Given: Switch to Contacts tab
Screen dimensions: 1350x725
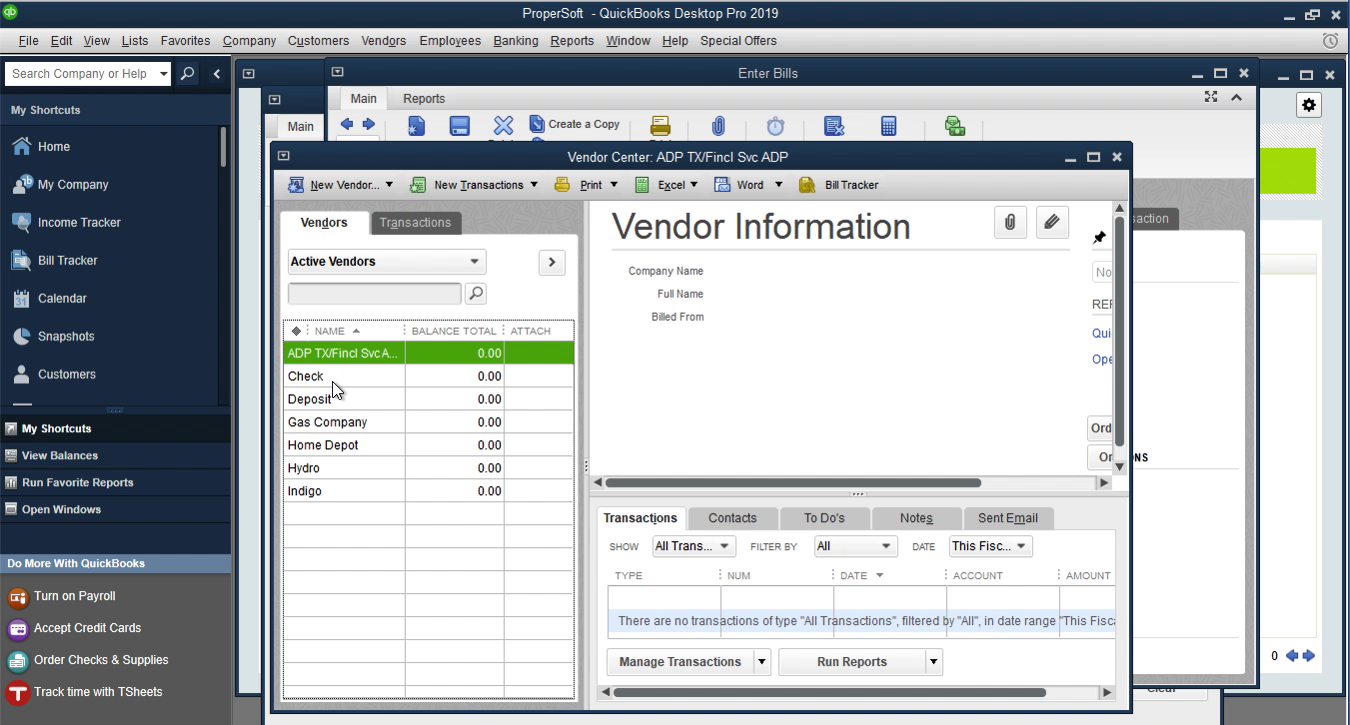Looking at the screenshot, I should (733, 518).
